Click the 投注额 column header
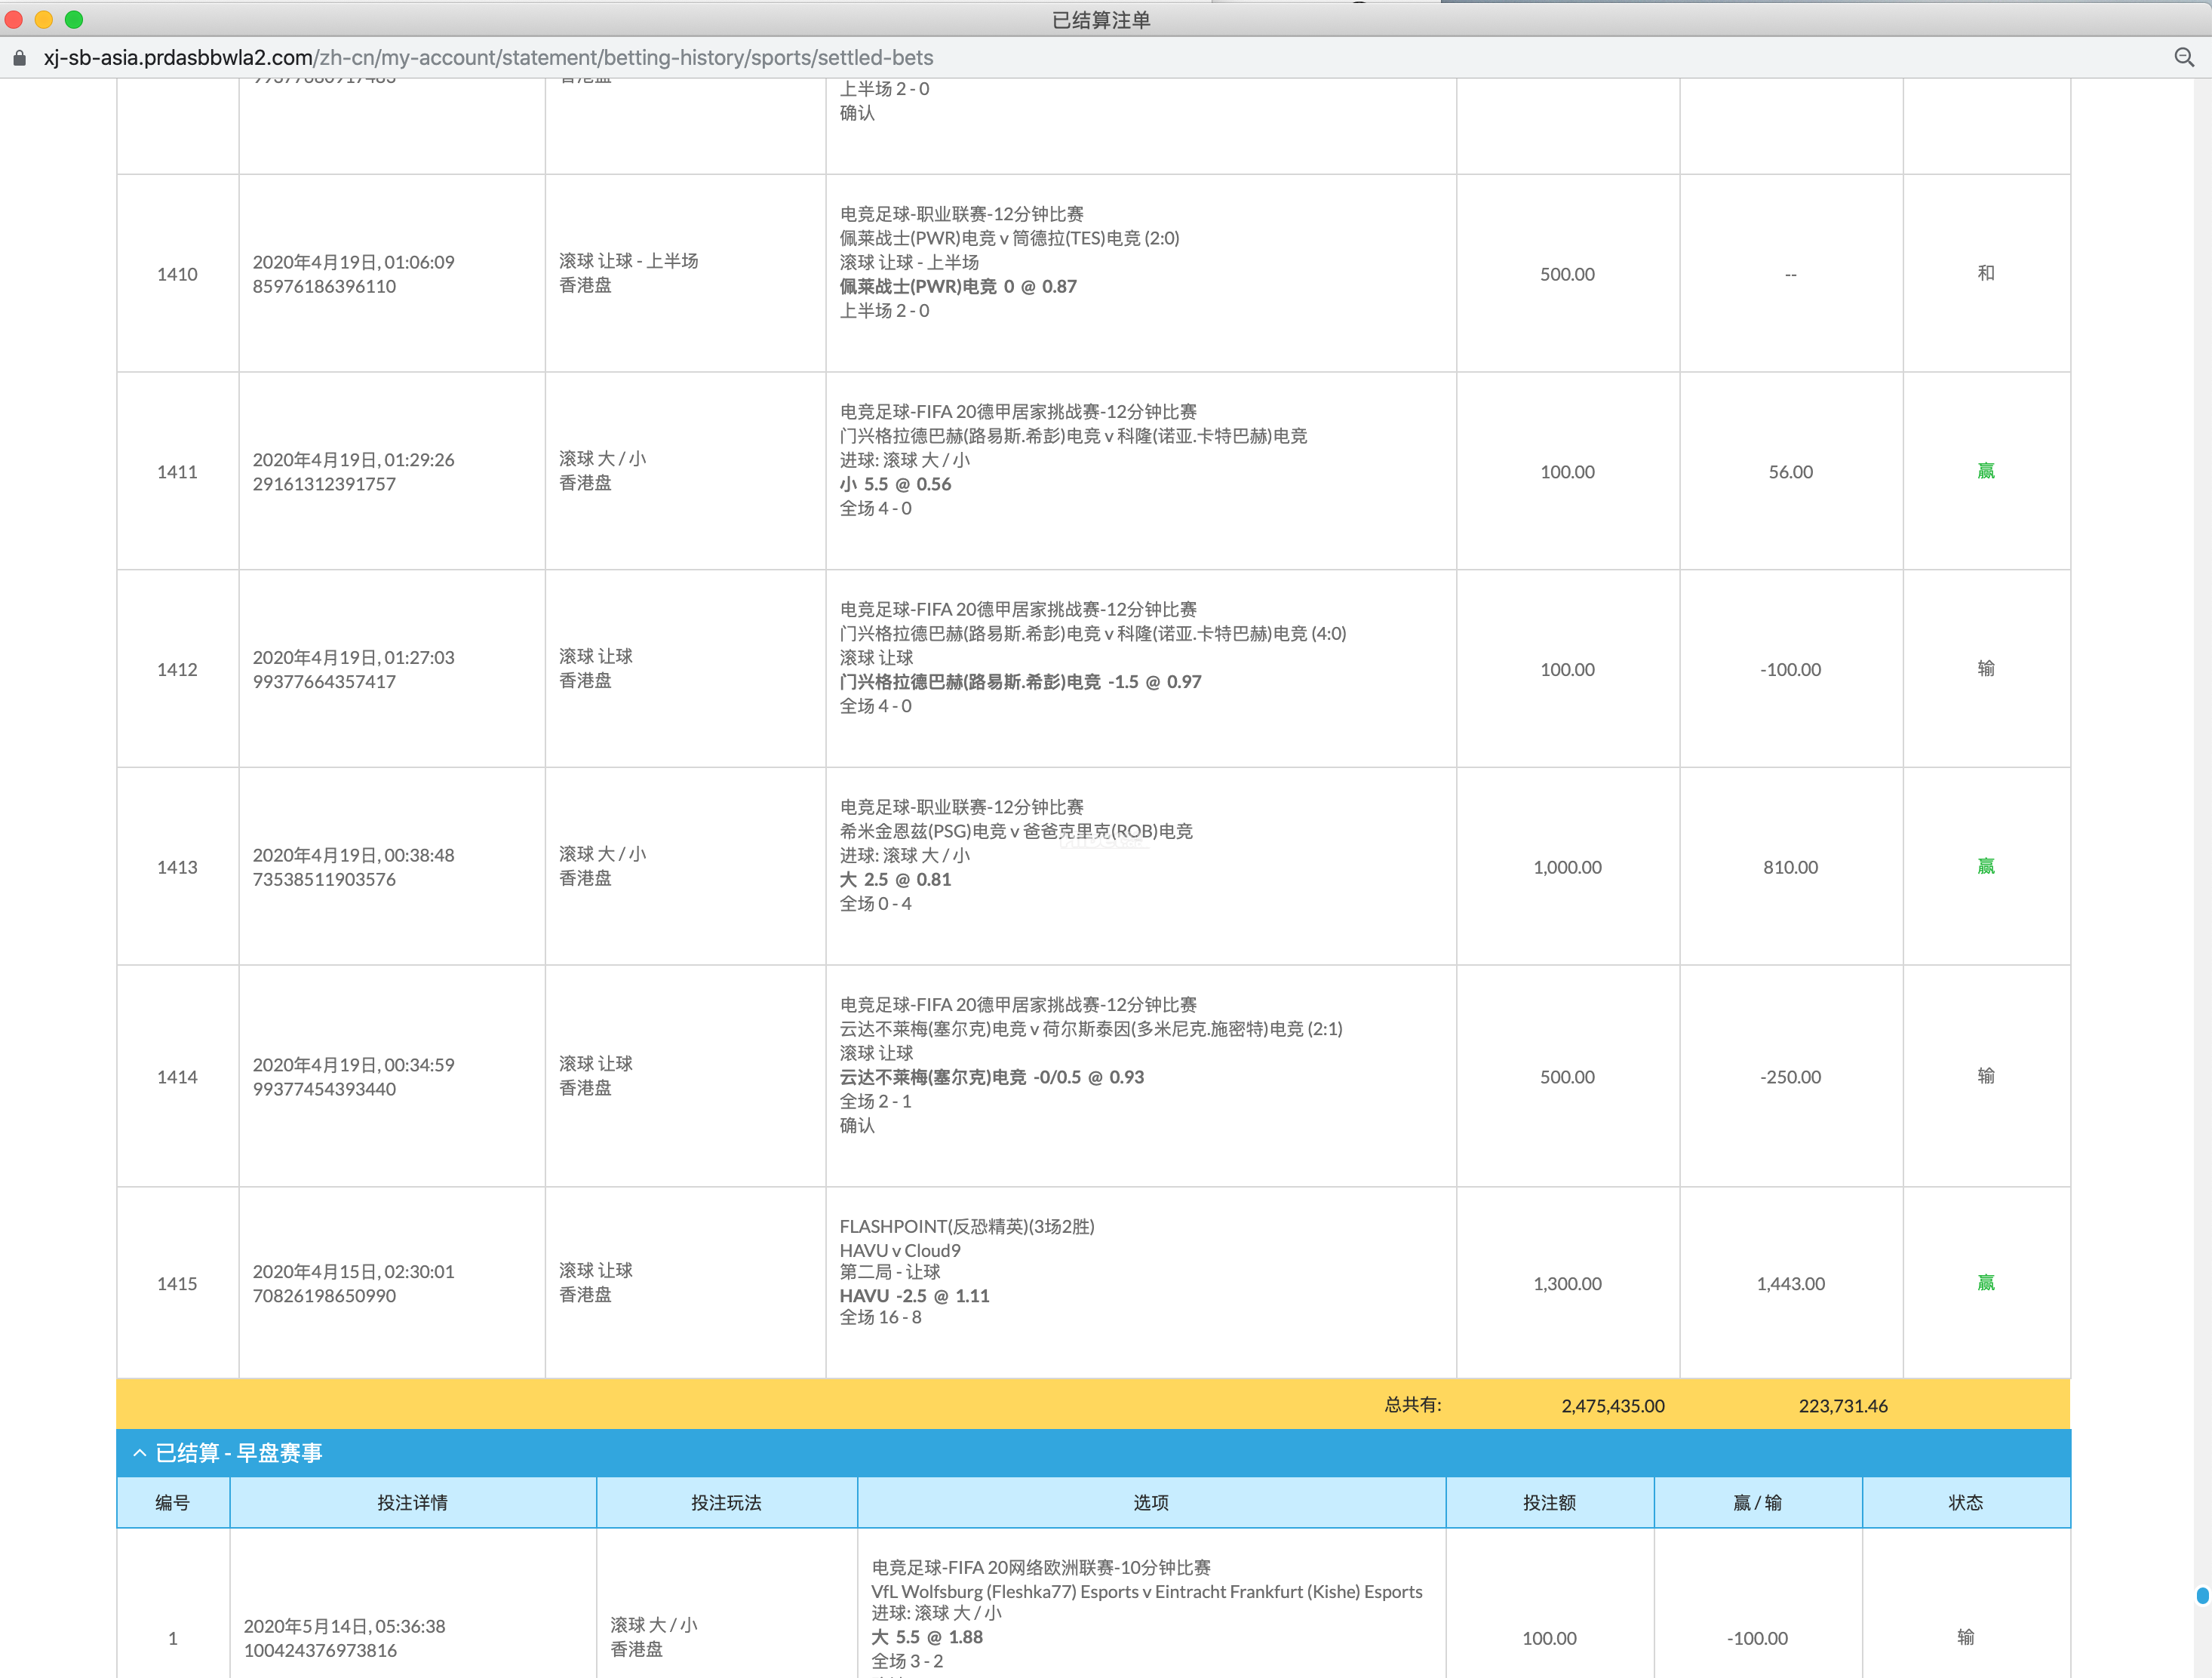The image size is (2212, 1678). [1549, 1502]
